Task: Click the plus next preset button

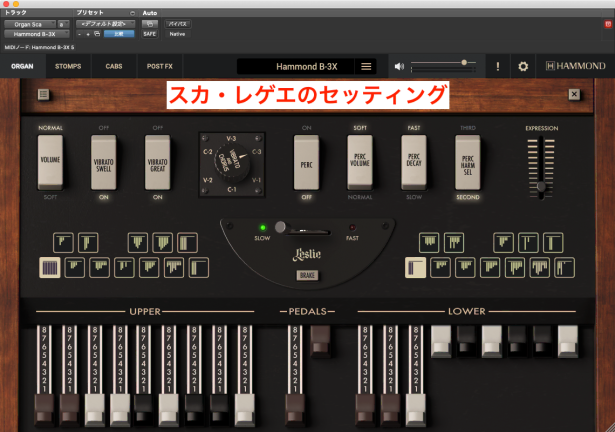Action: point(88,35)
